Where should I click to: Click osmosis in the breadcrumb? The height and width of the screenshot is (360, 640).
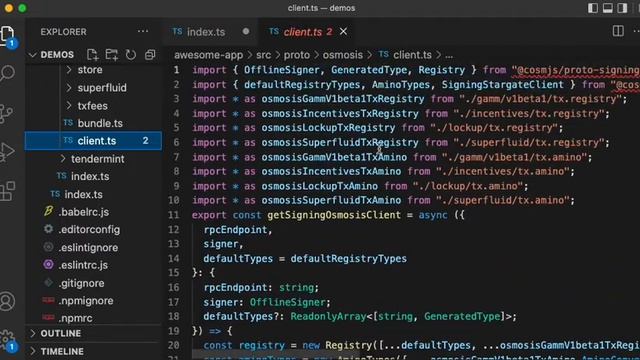pos(342,55)
